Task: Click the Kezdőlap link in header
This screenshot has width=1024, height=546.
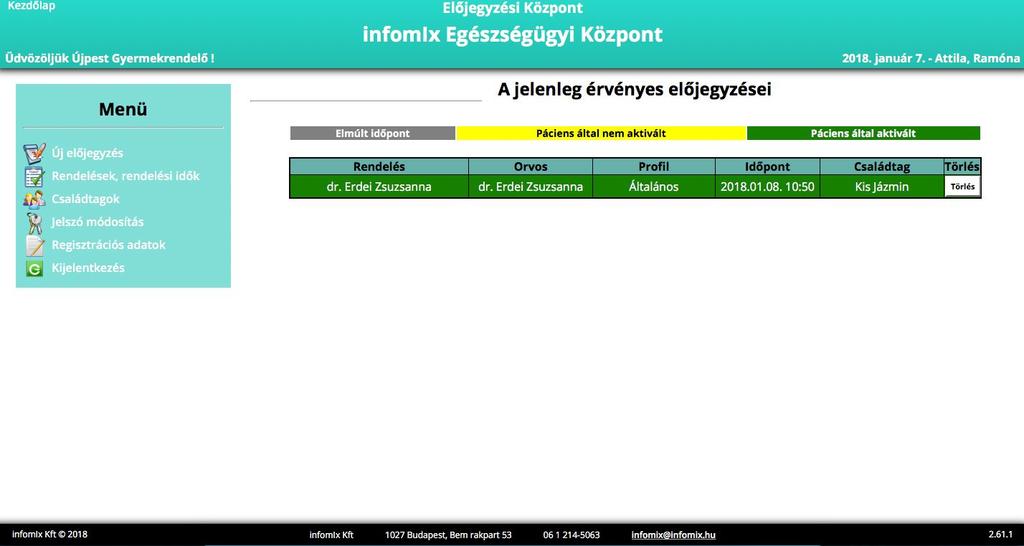Action: pyautogui.click(x=31, y=6)
